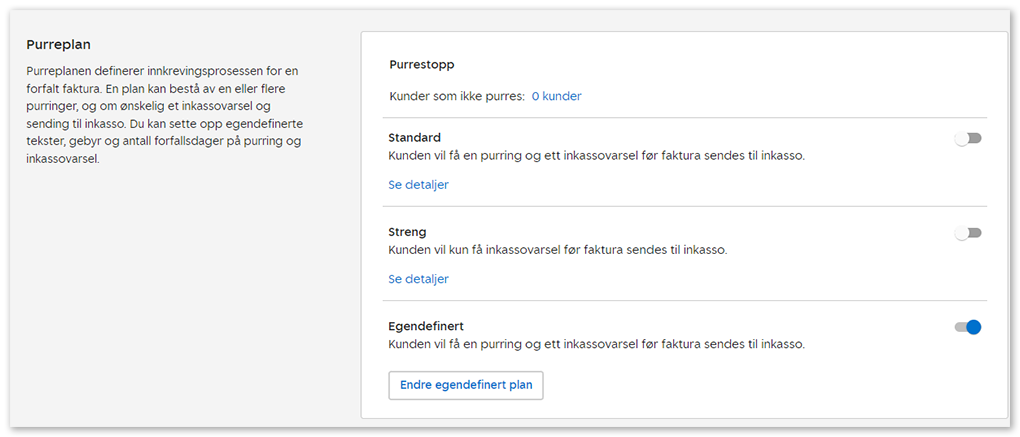Enable the Standard purreplan toggle
Image resolution: width=1020 pixels, height=437 pixels.
click(968, 138)
